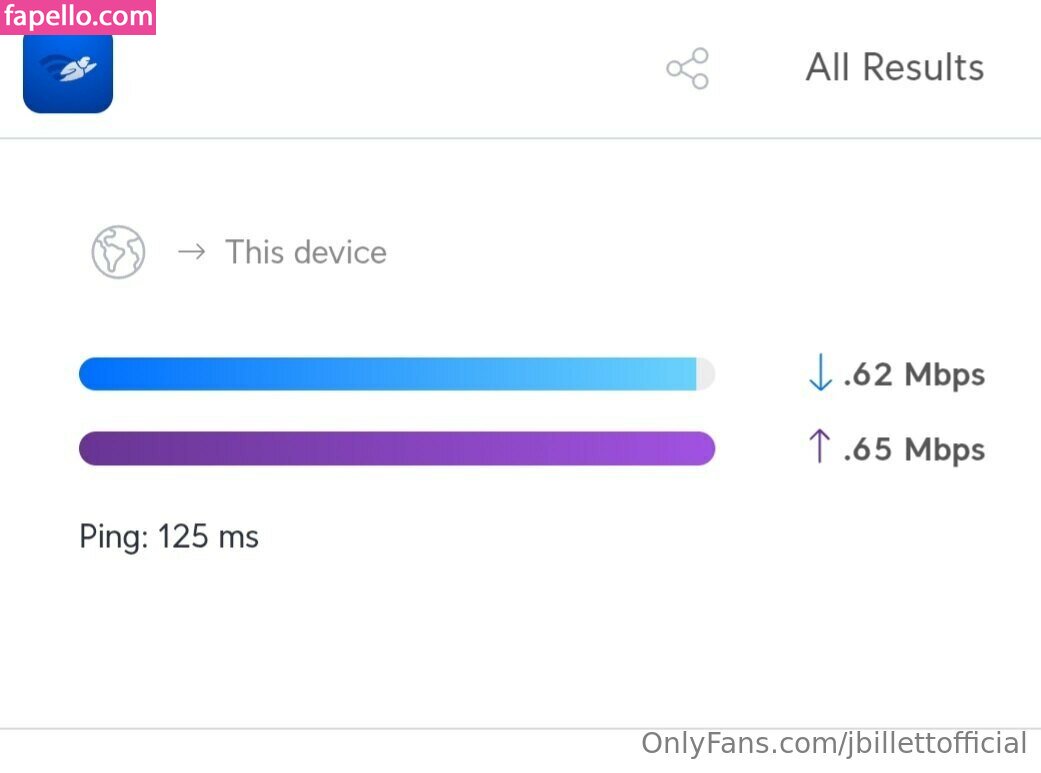Click the blue download arrow icon

pyautogui.click(x=819, y=374)
